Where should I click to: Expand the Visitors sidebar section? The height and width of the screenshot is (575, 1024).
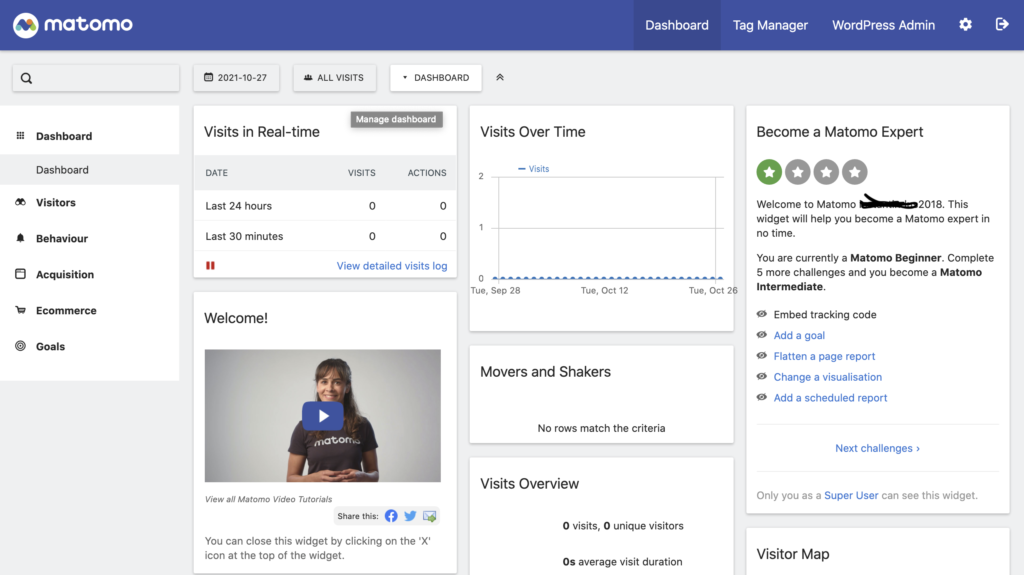(56, 203)
